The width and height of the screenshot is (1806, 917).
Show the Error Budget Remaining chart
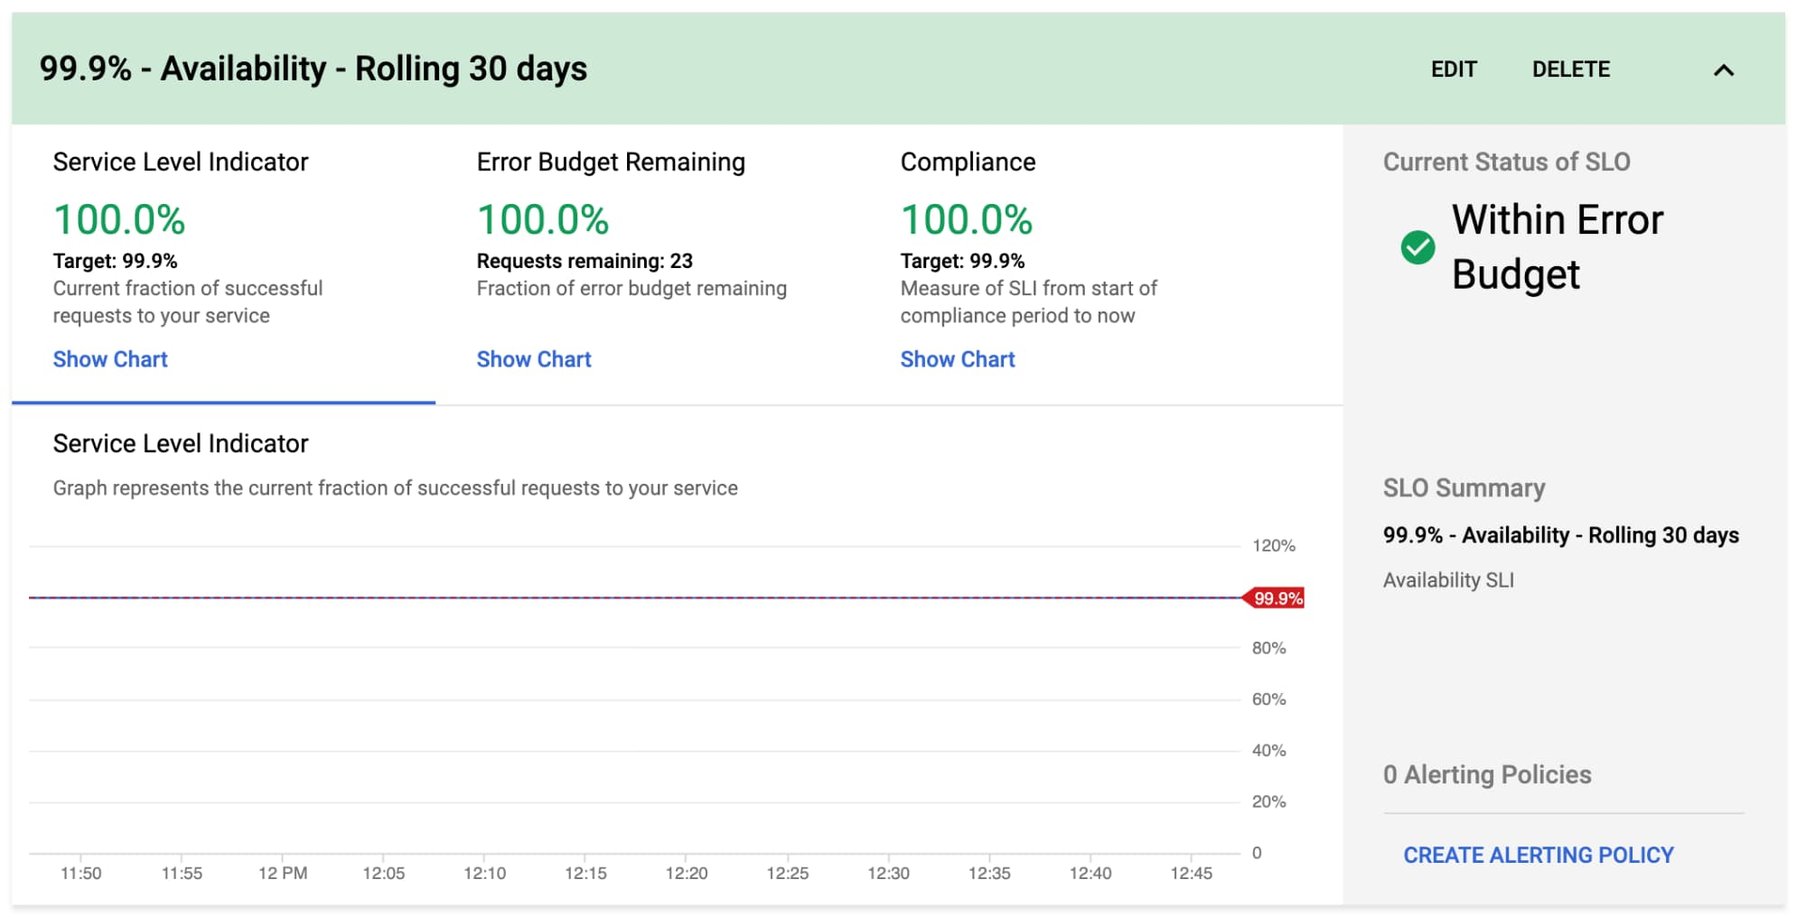tap(534, 359)
